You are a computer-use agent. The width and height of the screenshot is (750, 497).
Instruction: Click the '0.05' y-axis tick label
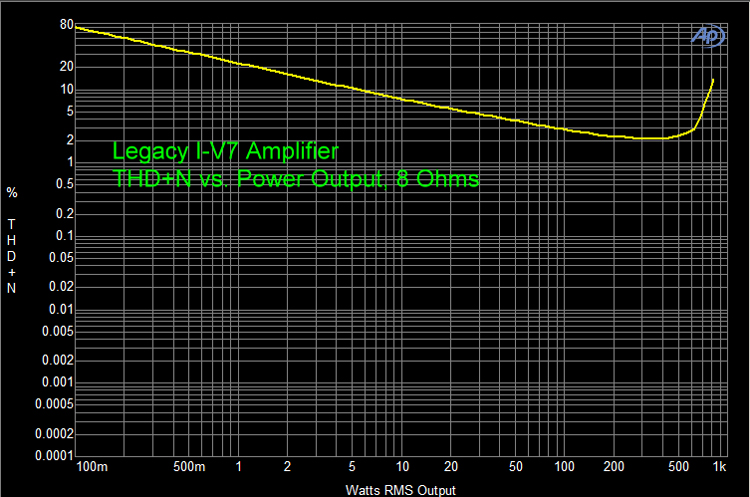coord(59,257)
